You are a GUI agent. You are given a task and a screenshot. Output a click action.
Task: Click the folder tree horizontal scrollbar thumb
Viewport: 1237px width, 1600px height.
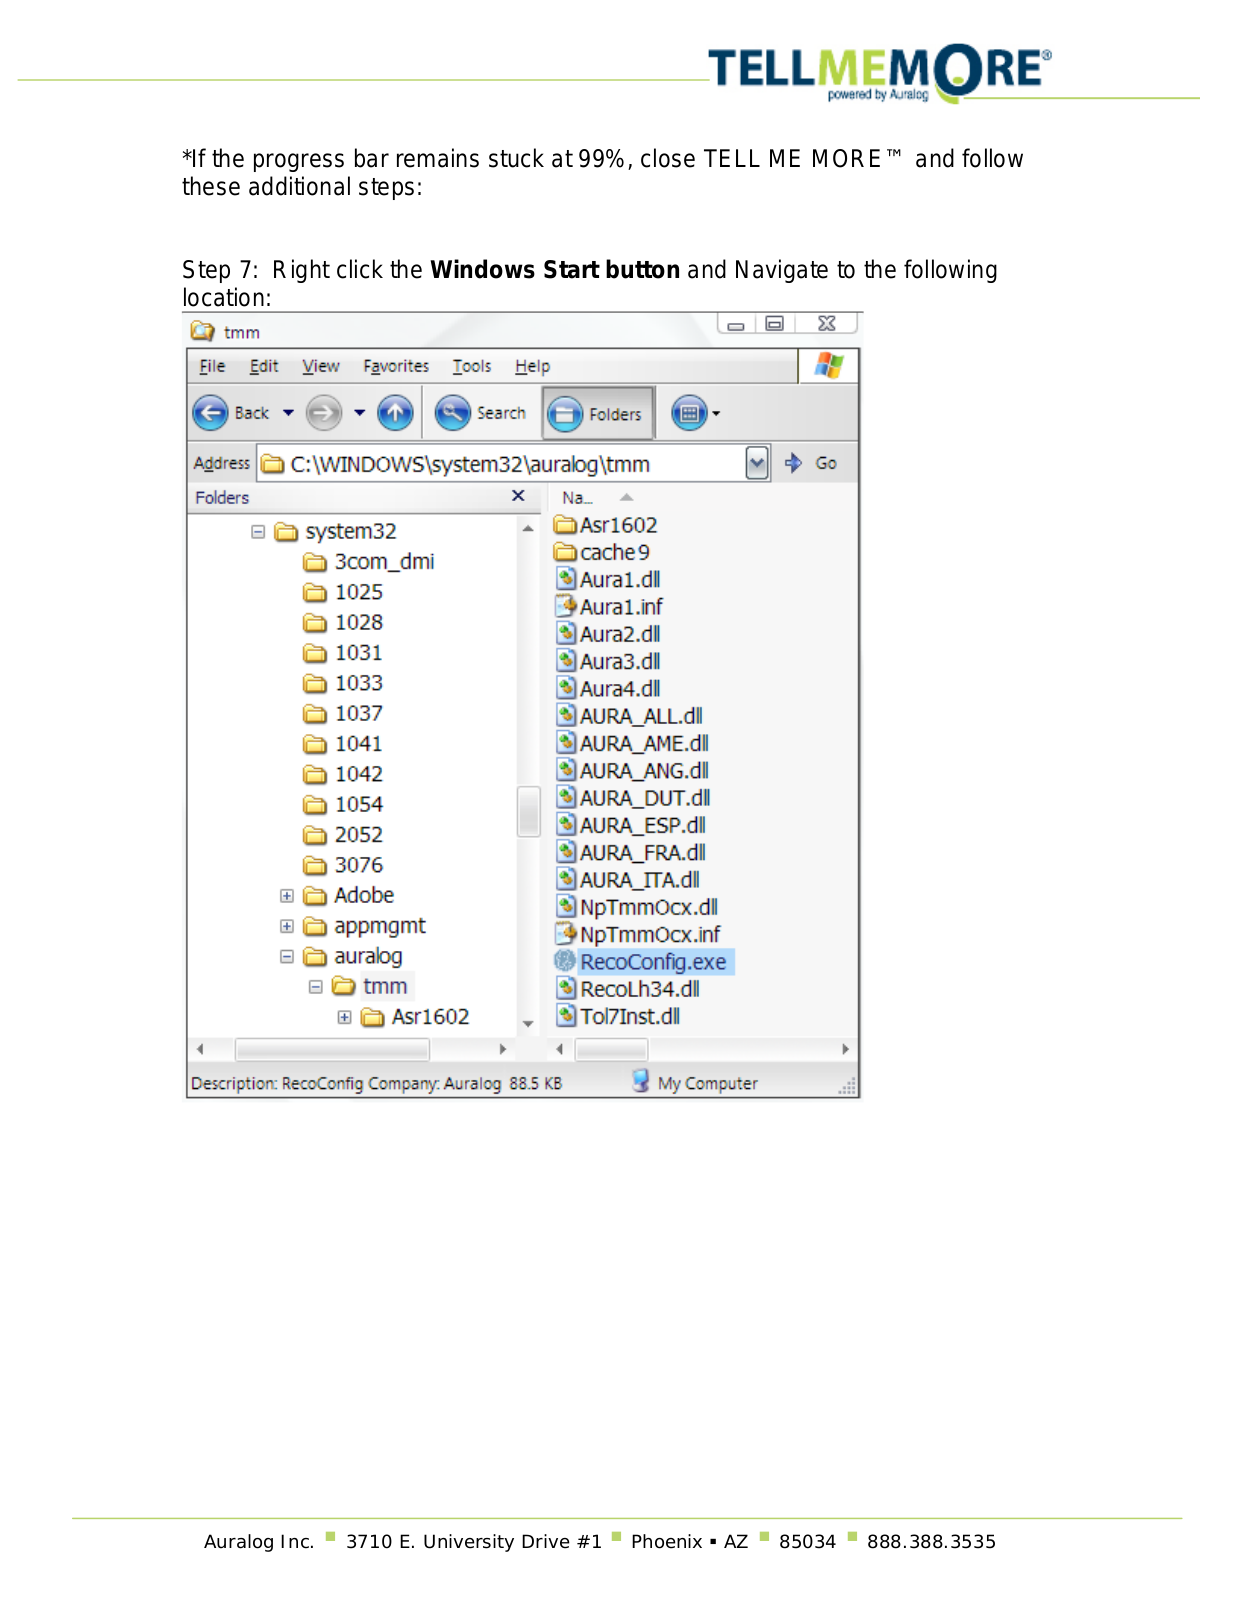point(332,1049)
